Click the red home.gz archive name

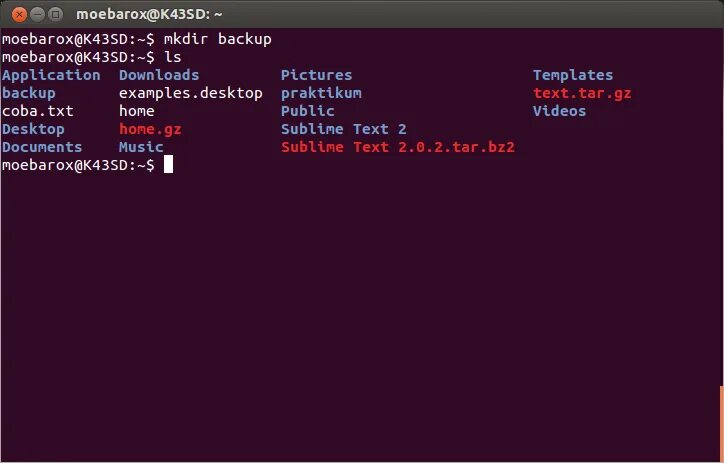150,129
